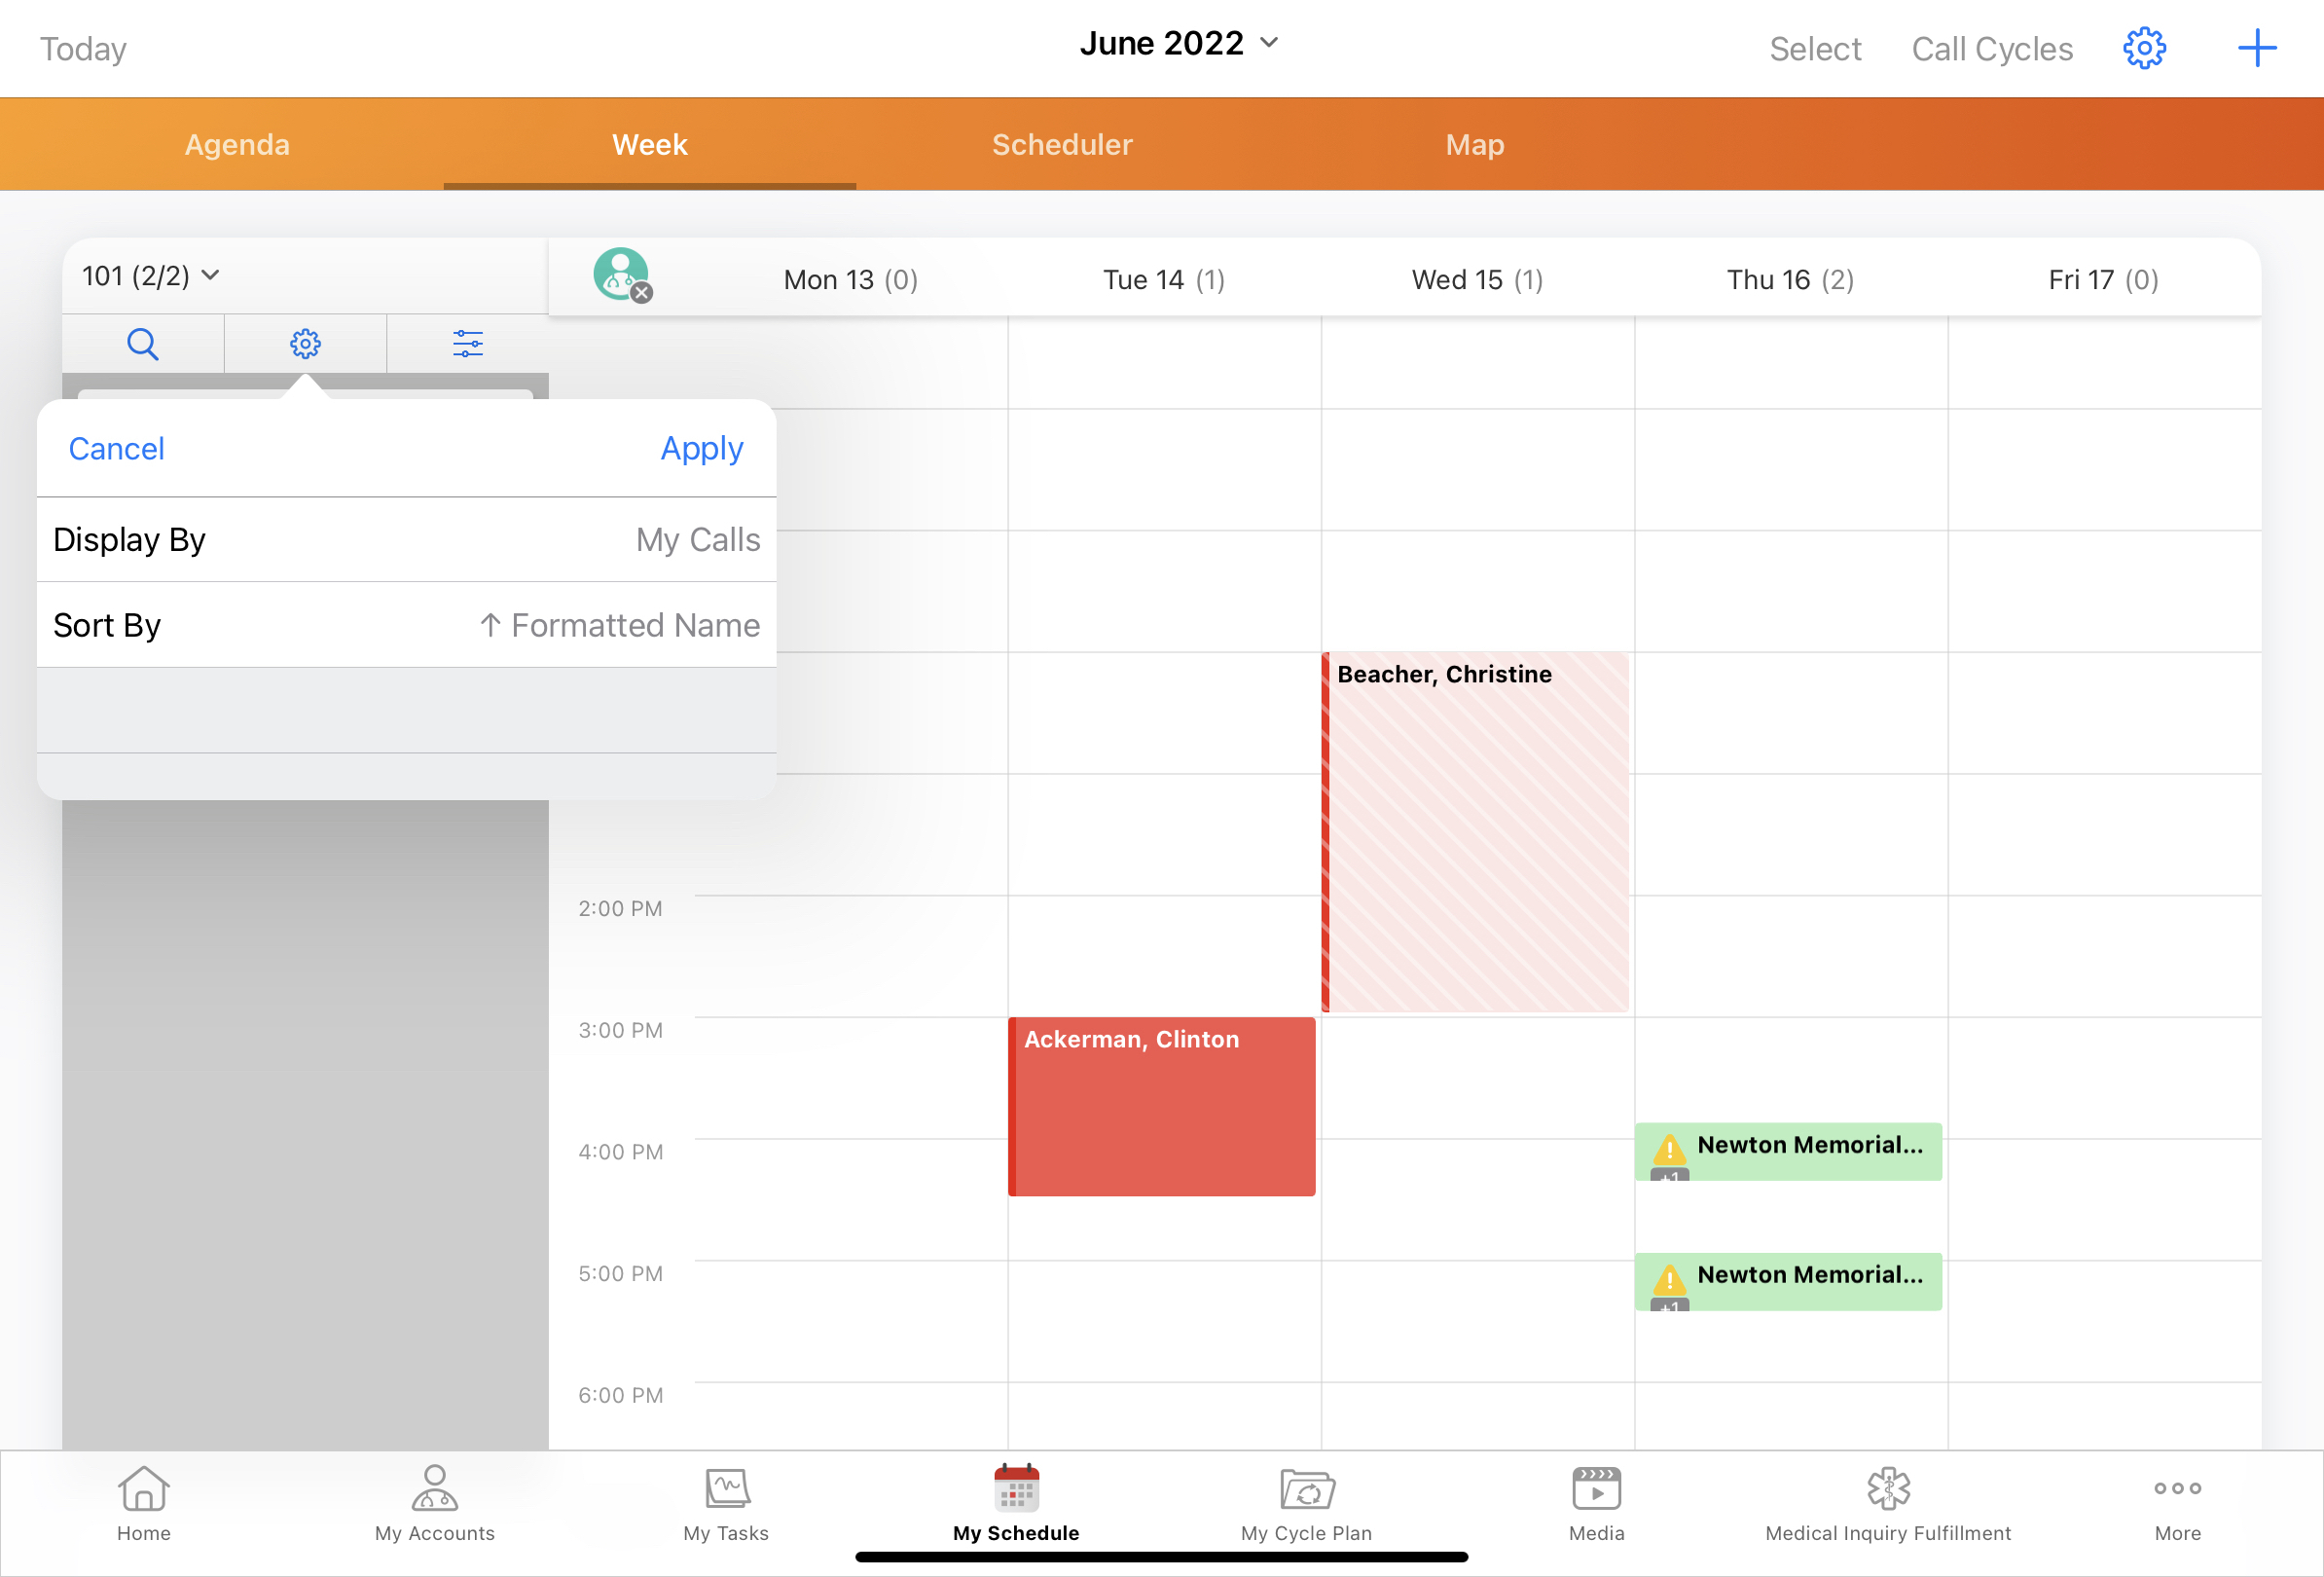Image resolution: width=2324 pixels, height=1577 pixels.
Task: Expand the 101 (2/2) list dropdown
Action: (150, 276)
